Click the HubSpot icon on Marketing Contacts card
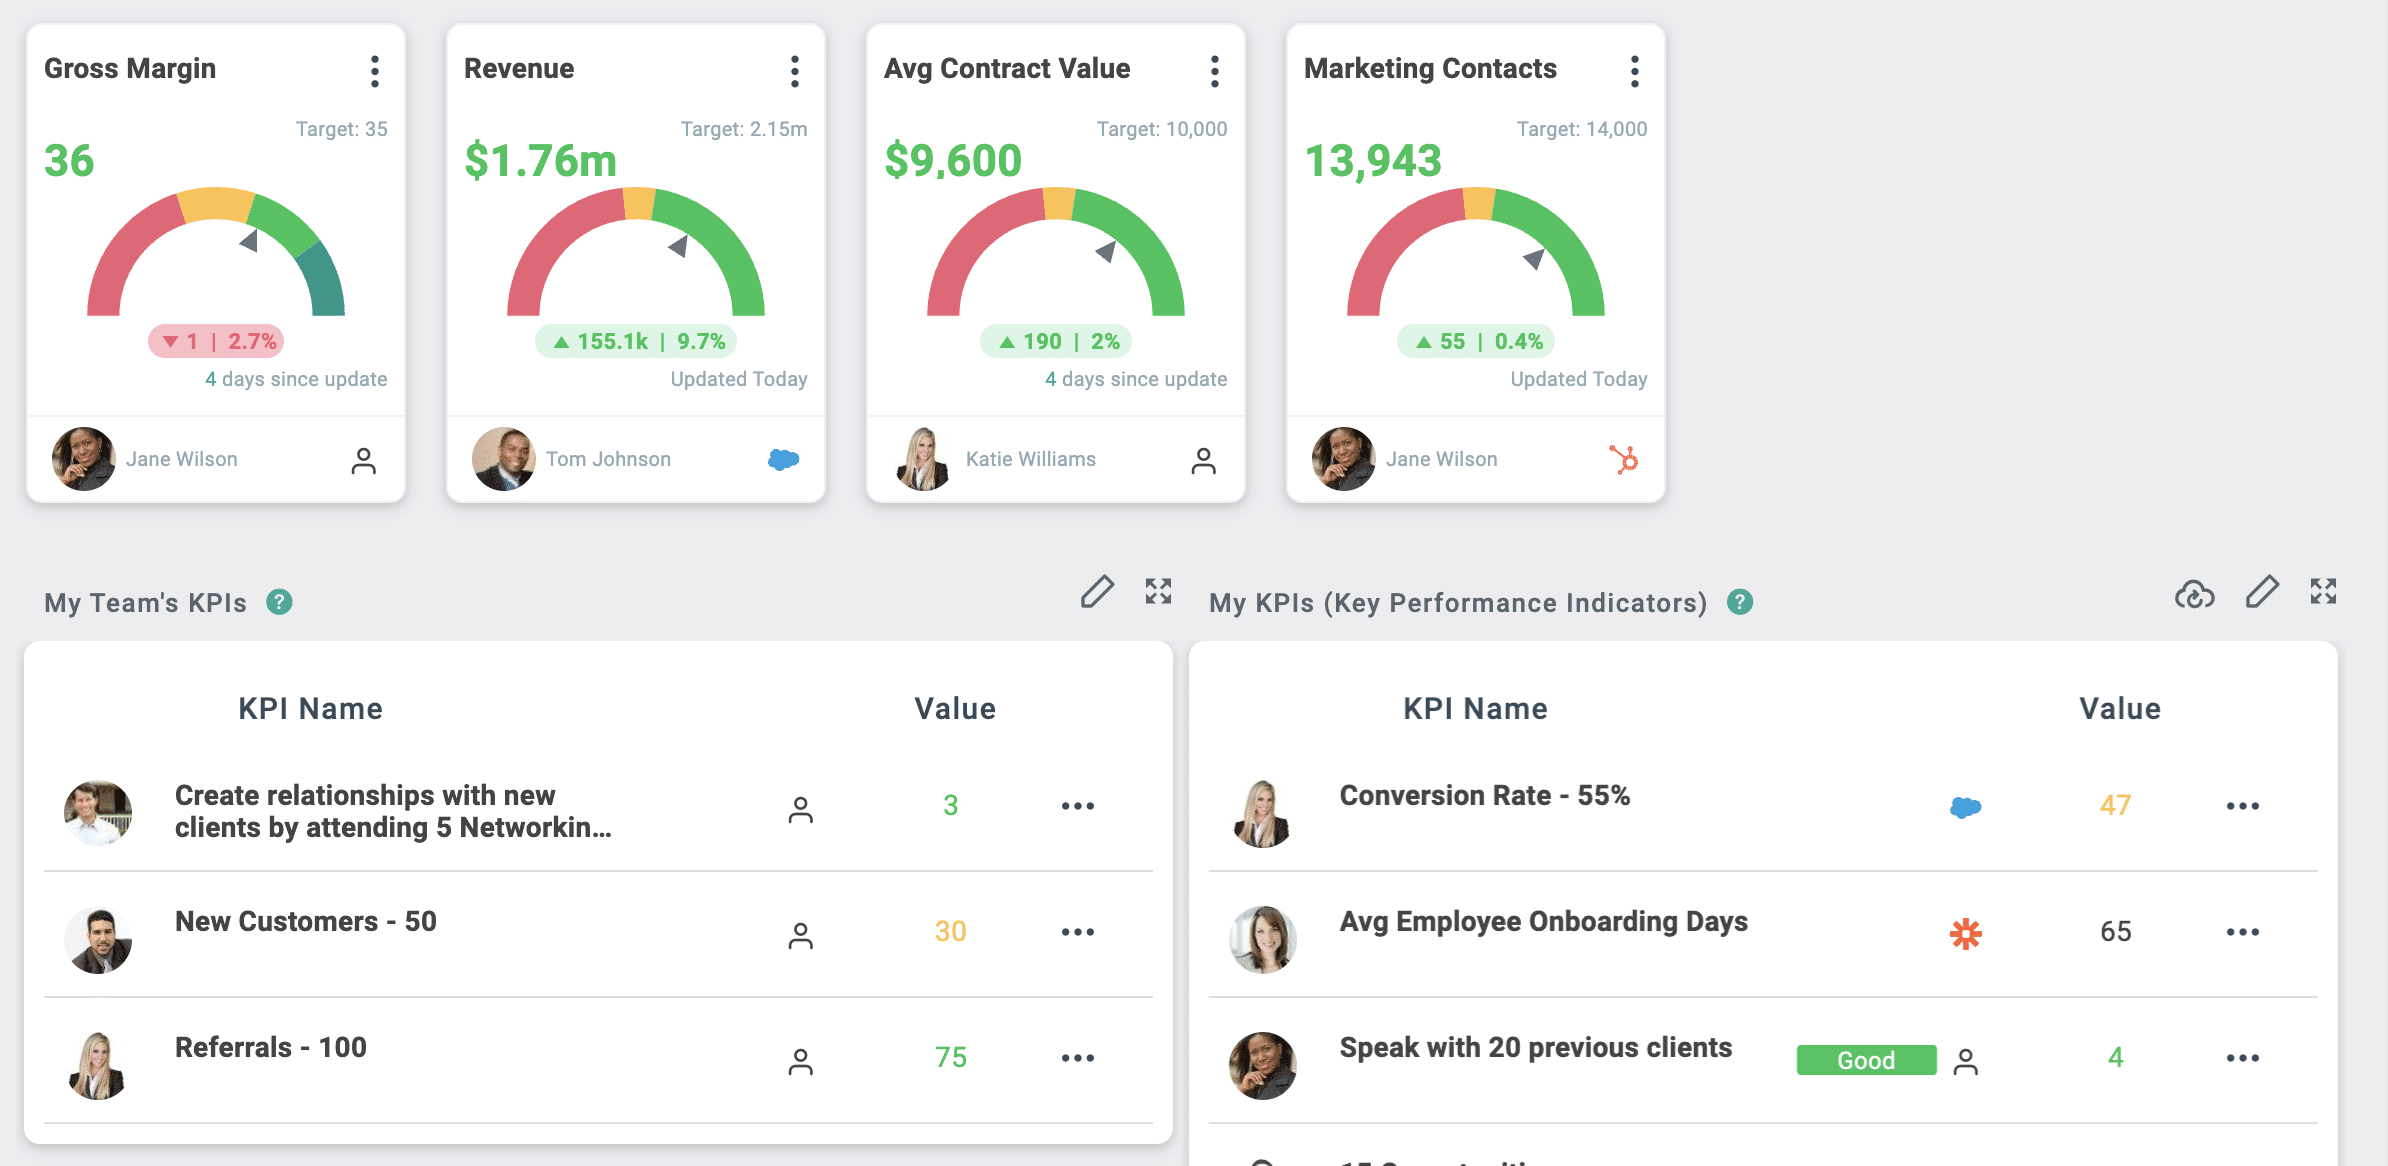Screen dimensions: 2388x1166 point(1624,459)
